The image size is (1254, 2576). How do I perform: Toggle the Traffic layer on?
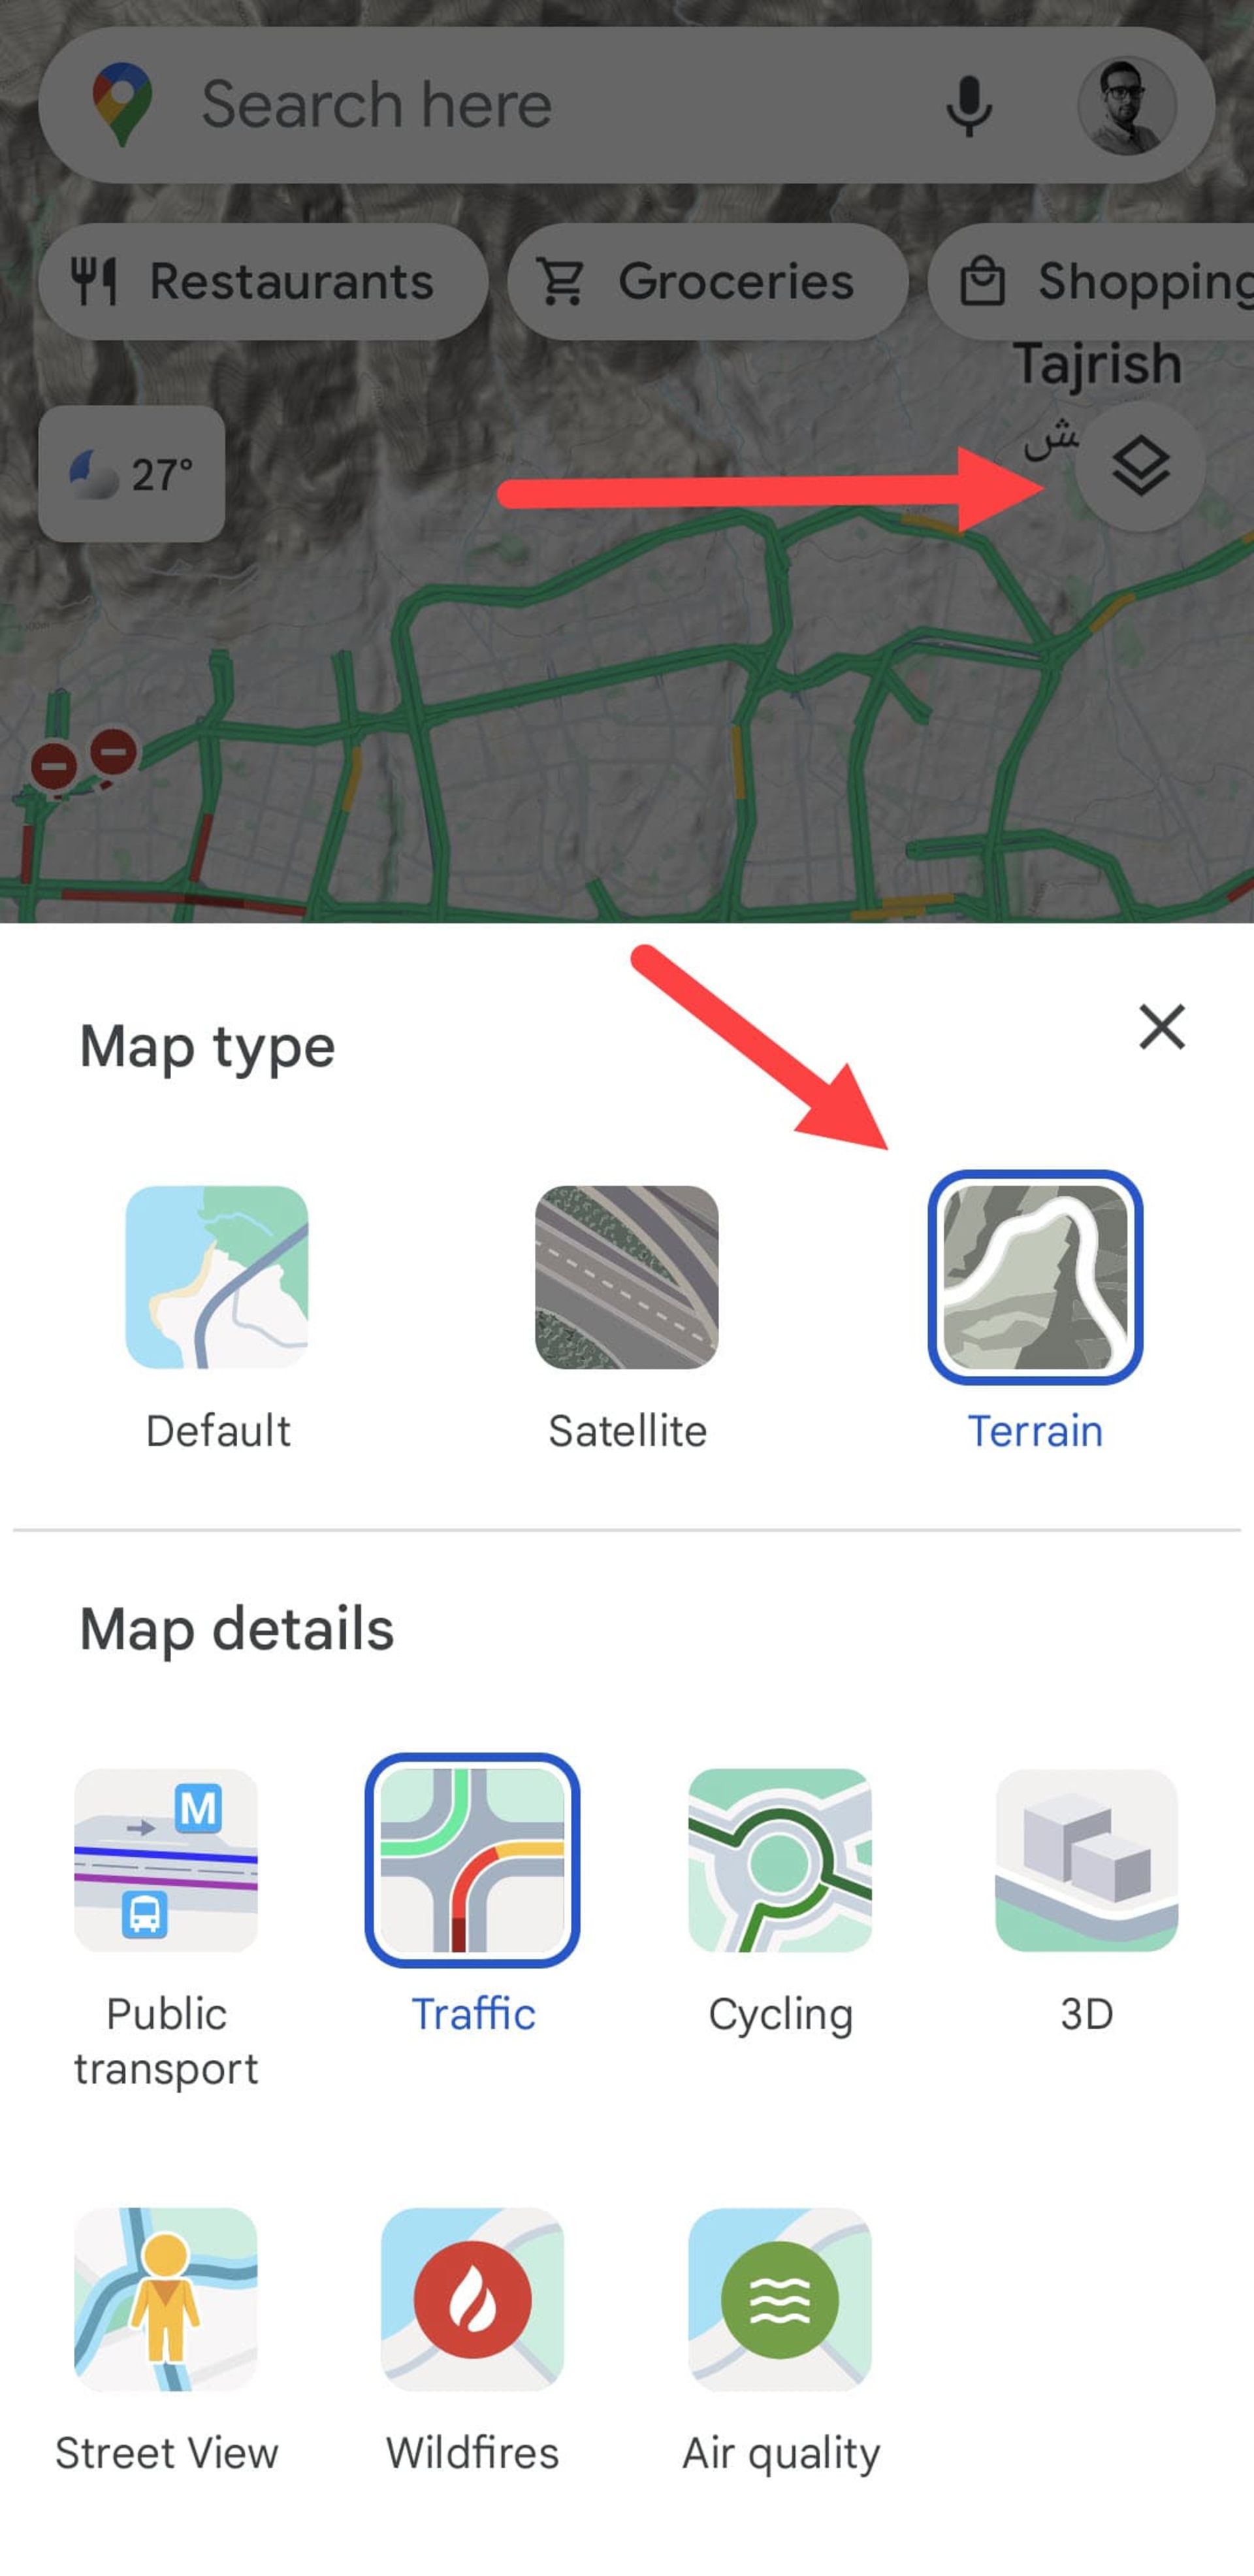click(473, 1858)
